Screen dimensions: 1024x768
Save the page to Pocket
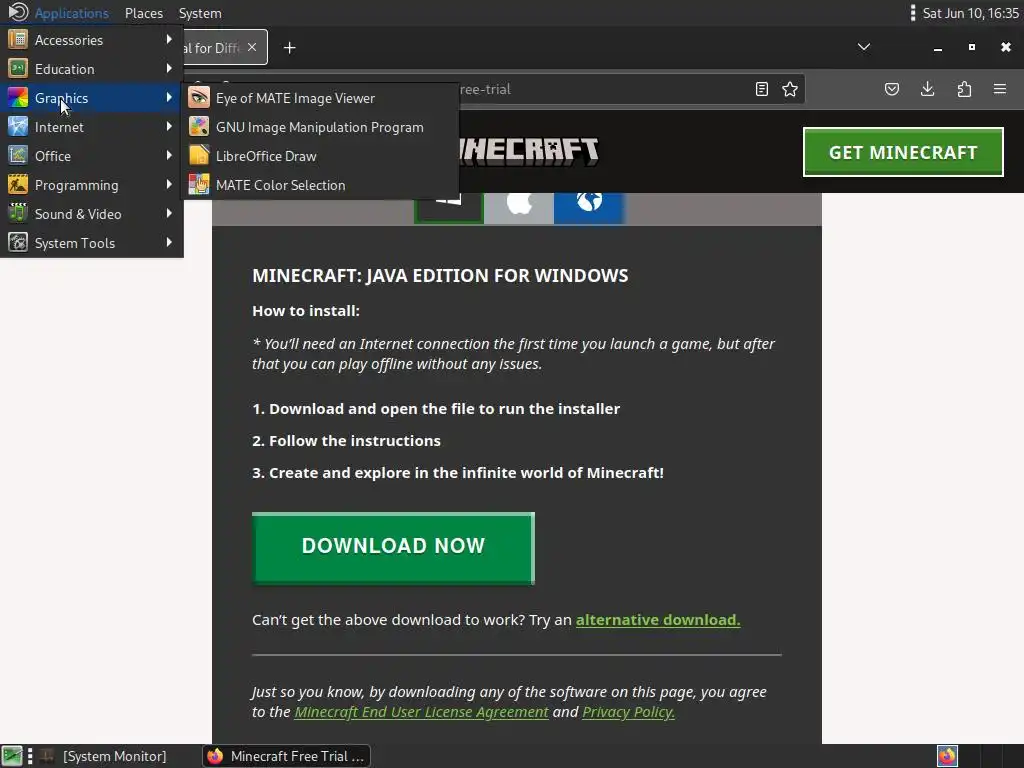pos(891,89)
